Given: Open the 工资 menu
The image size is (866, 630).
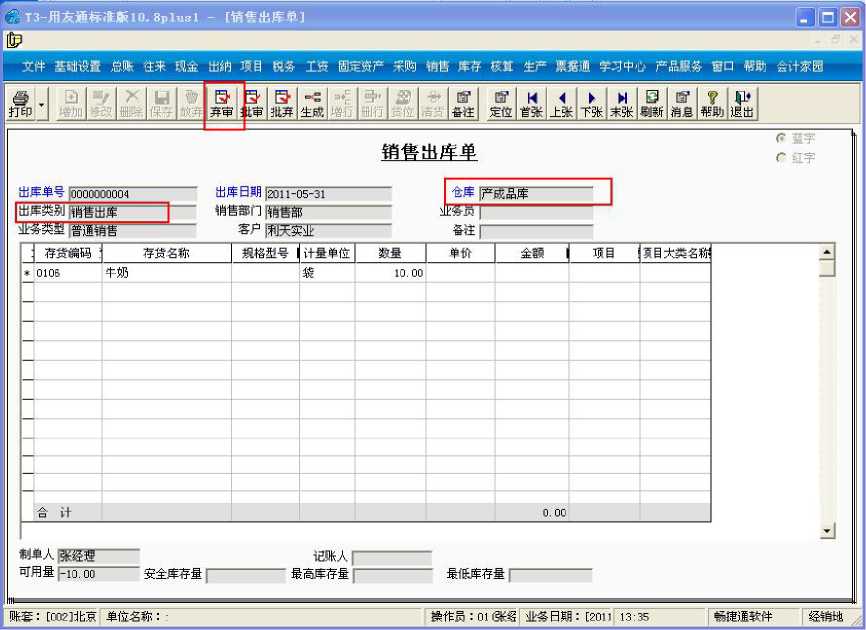Looking at the screenshot, I should 317,66.
